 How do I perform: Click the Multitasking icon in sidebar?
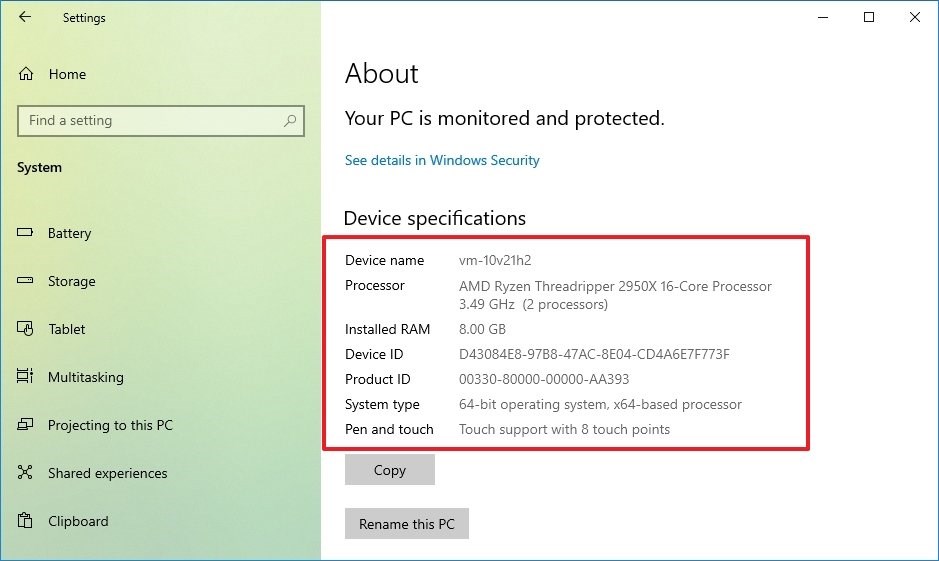click(26, 377)
